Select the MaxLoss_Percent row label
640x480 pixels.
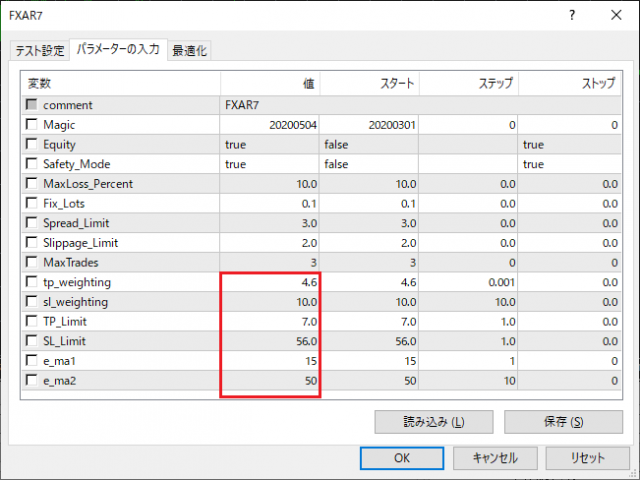point(88,184)
